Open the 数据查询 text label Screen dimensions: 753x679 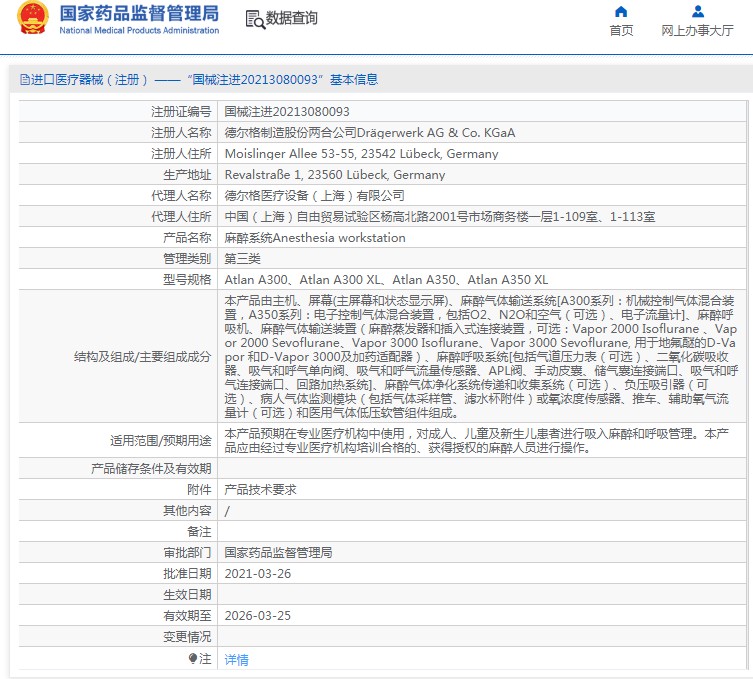pos(292,19)
